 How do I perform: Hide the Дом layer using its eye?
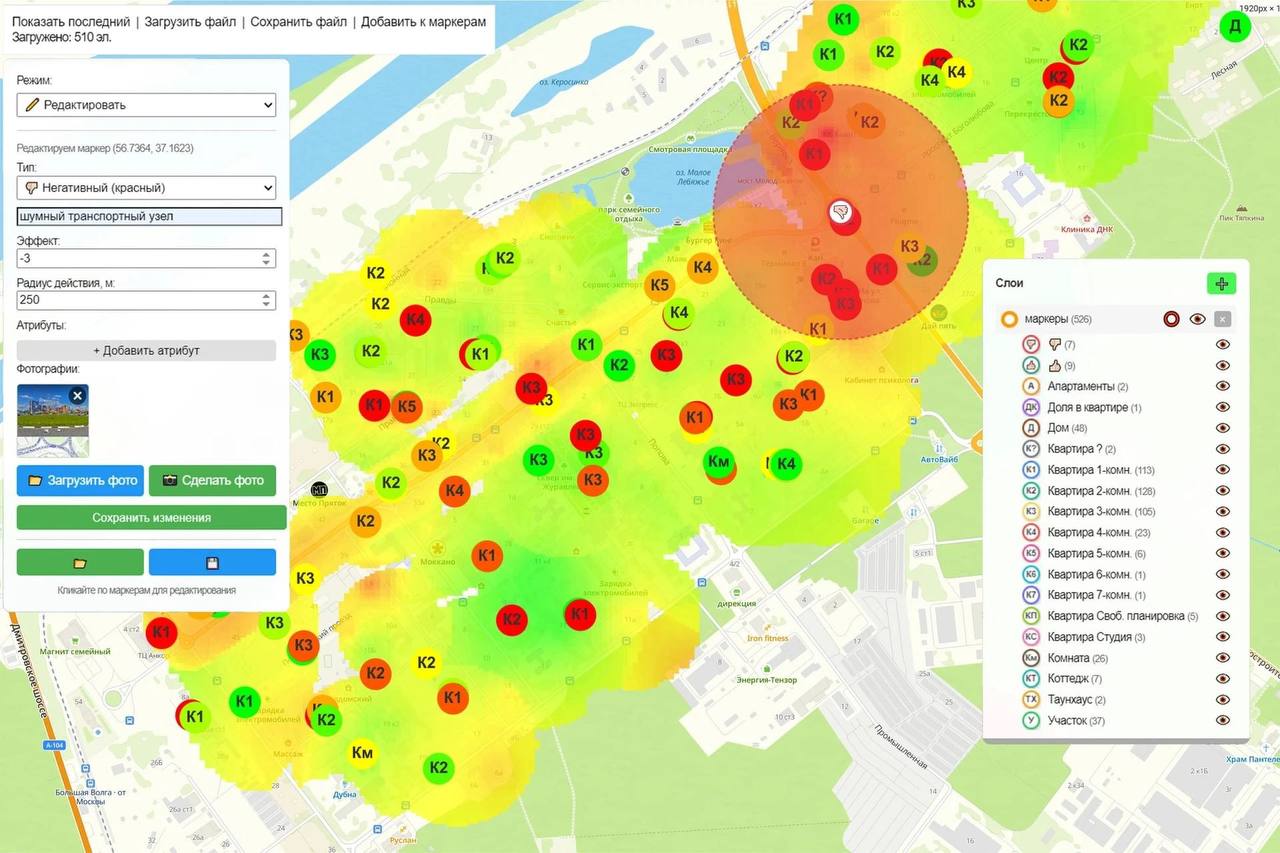pos(1222,428)
